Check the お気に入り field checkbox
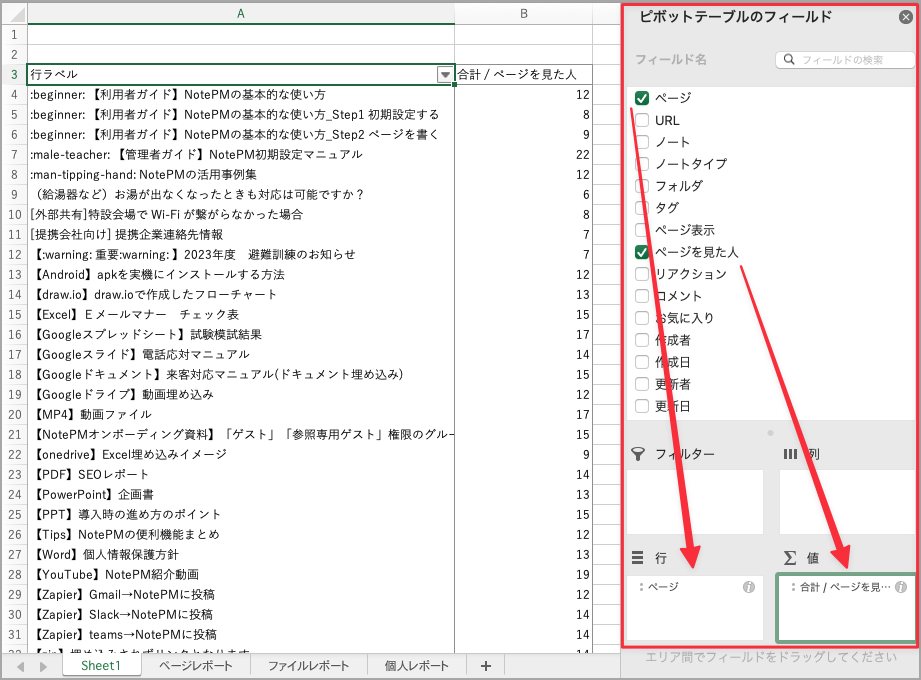921x680 pixels. tap(642, 318)
